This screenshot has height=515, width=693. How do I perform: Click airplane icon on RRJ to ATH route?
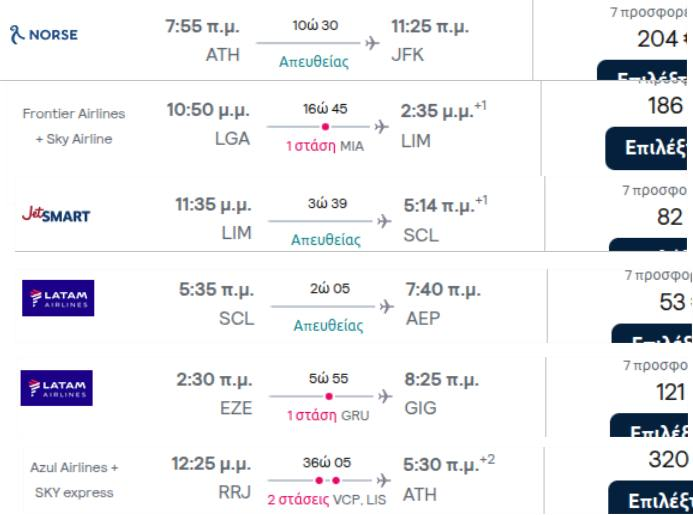coord(384,480)
